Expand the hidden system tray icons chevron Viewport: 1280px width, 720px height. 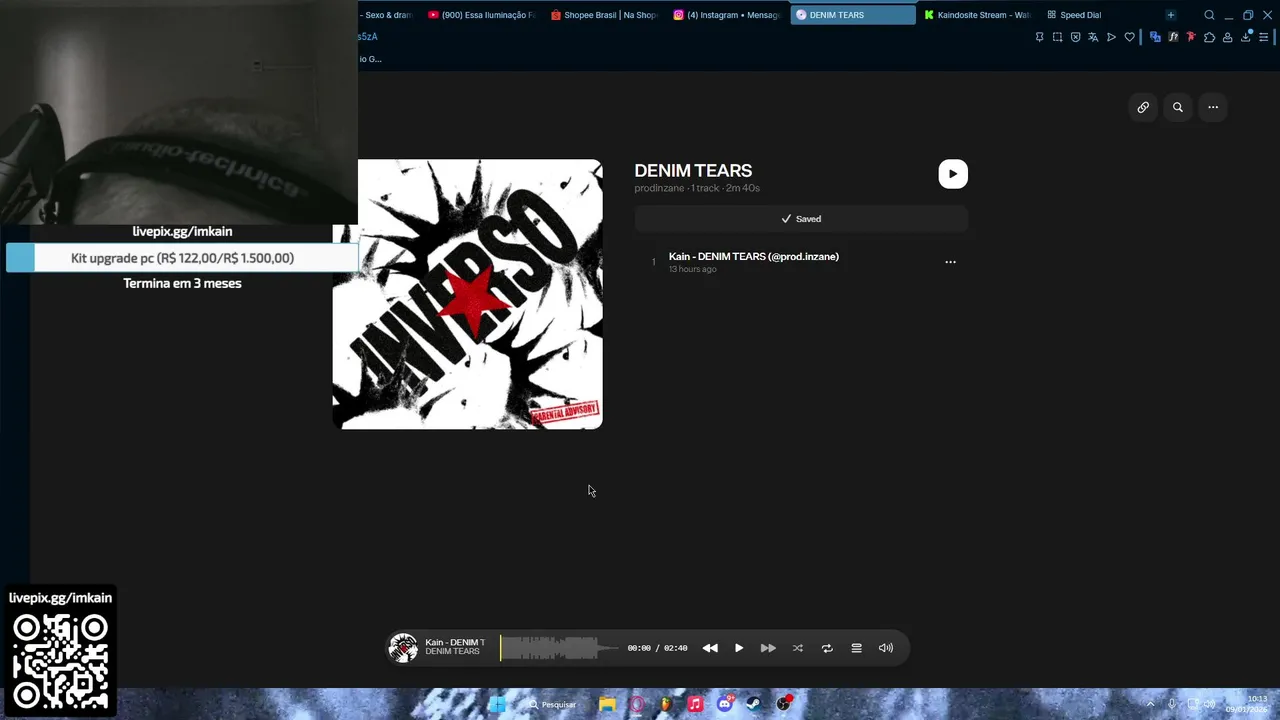(x=1150, y=704)
